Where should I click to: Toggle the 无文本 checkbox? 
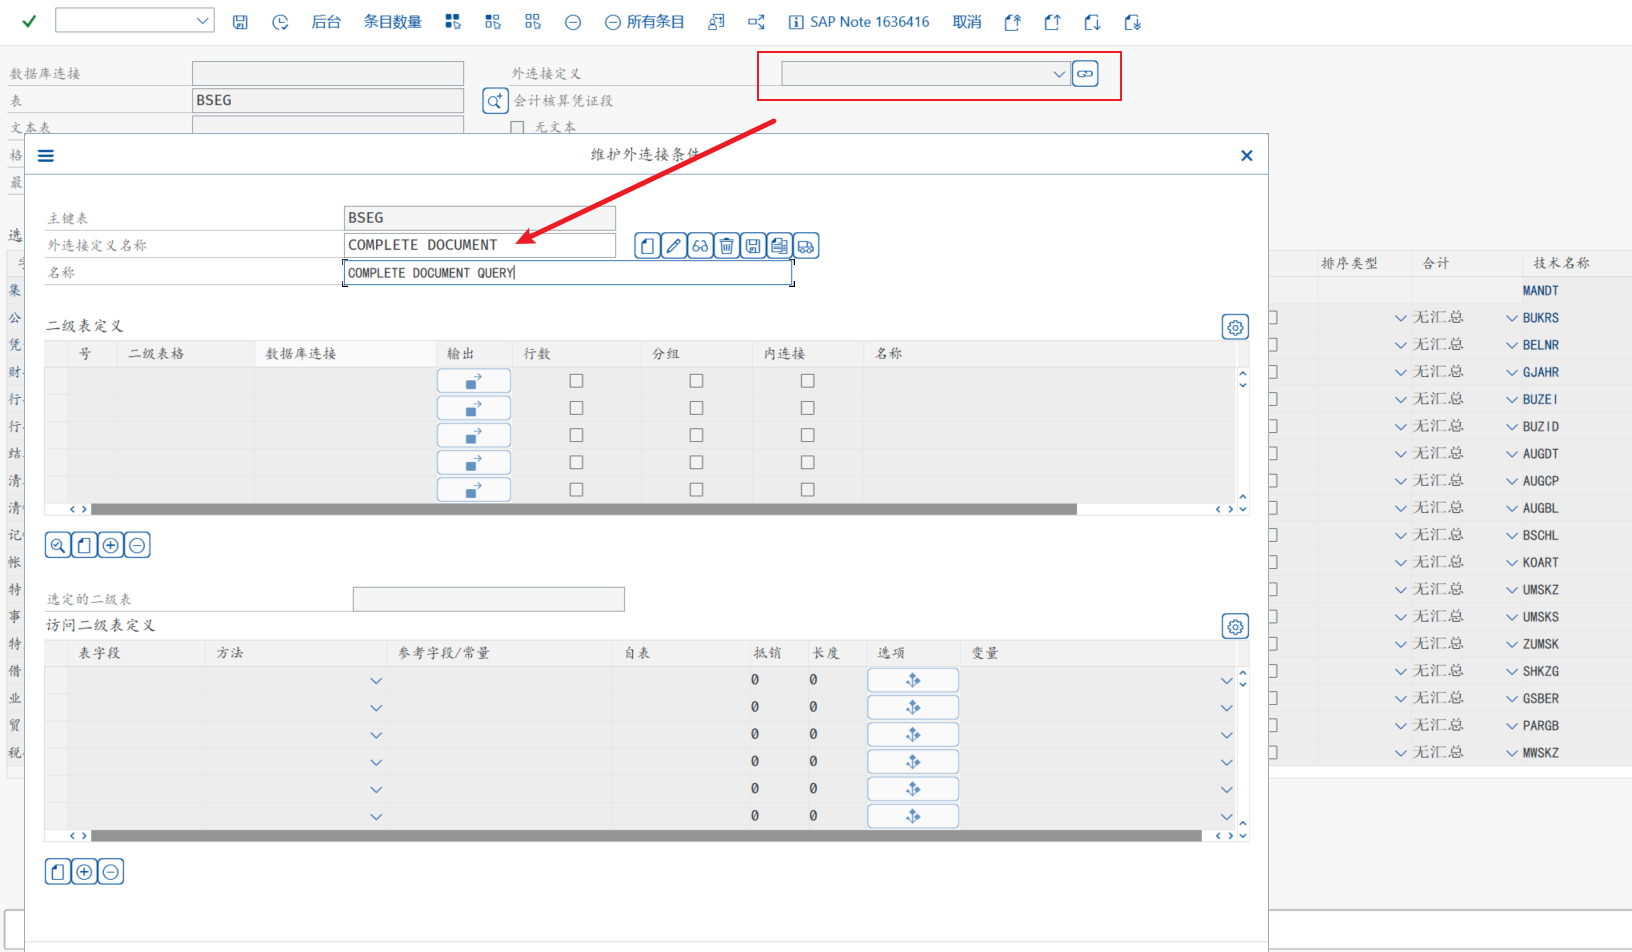pyautogui.click(x=517, y=128)
